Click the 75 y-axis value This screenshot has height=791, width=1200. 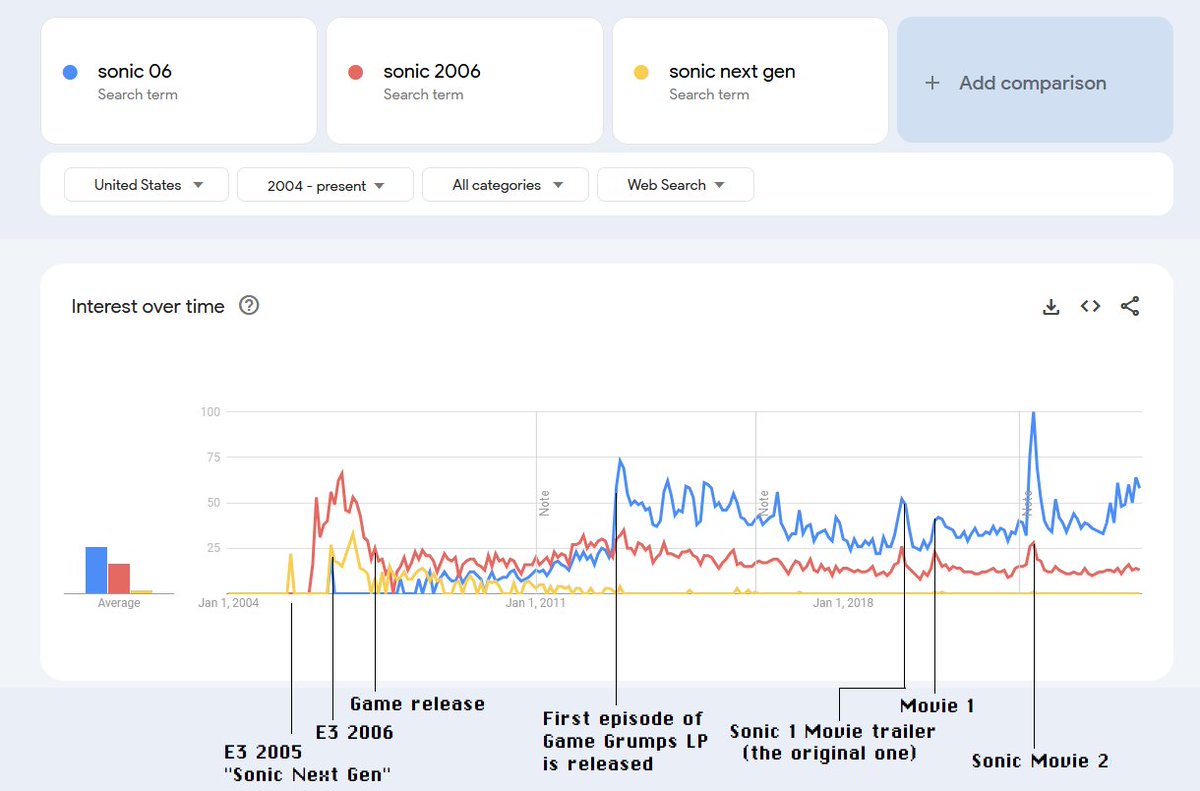coord(213,457)
